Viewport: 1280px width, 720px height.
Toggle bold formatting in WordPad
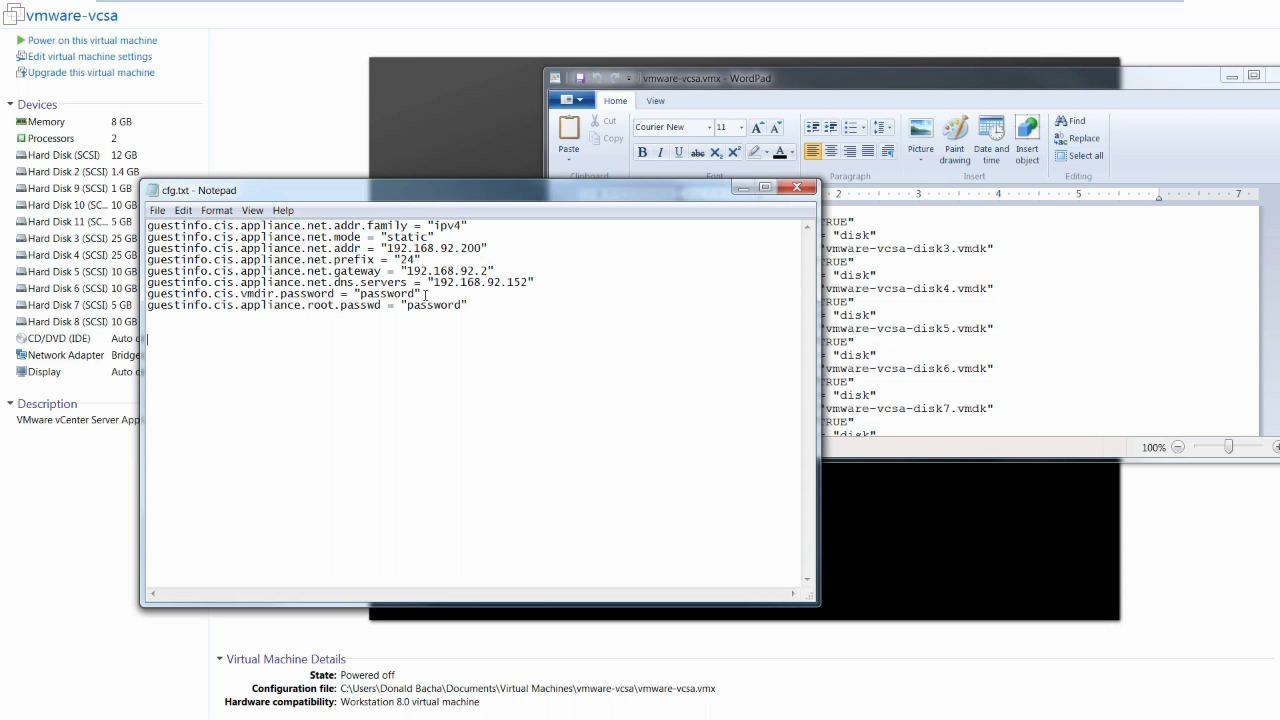pyautogui.click(x=642, y=153)
